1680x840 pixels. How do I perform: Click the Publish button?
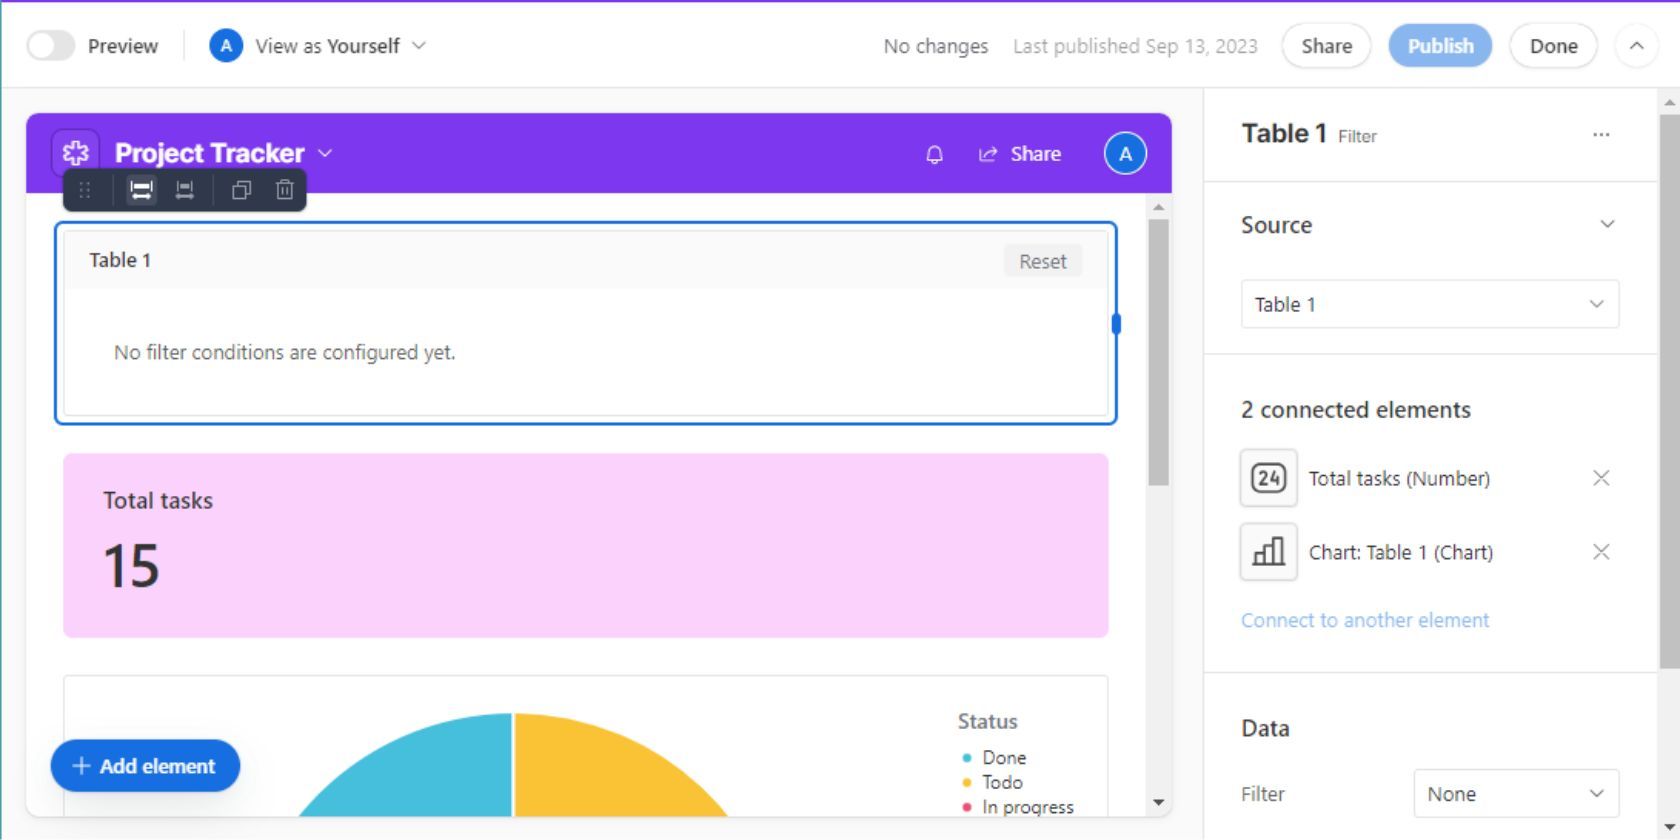coord(1440,46)
